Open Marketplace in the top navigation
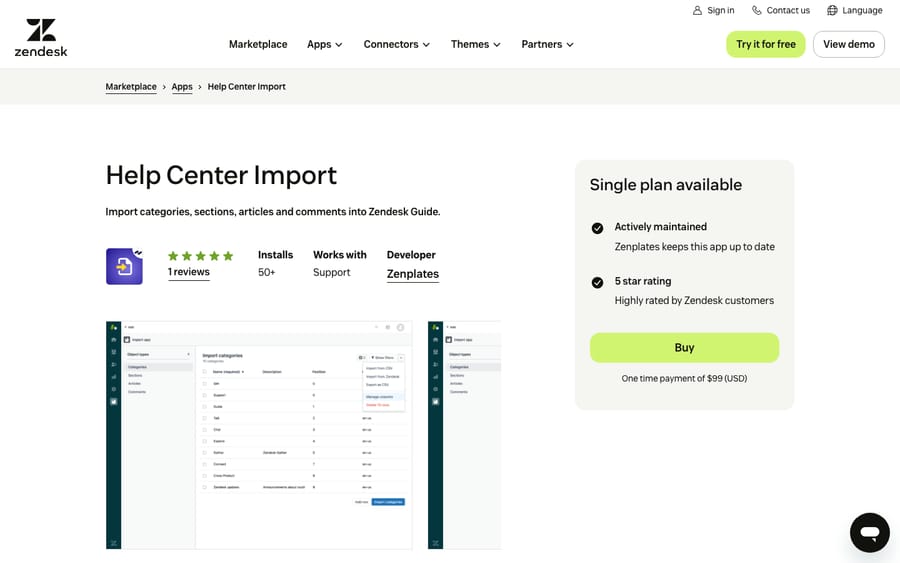Image resolution: width=900 pixels, height=563 pixels. coord(258,44)
